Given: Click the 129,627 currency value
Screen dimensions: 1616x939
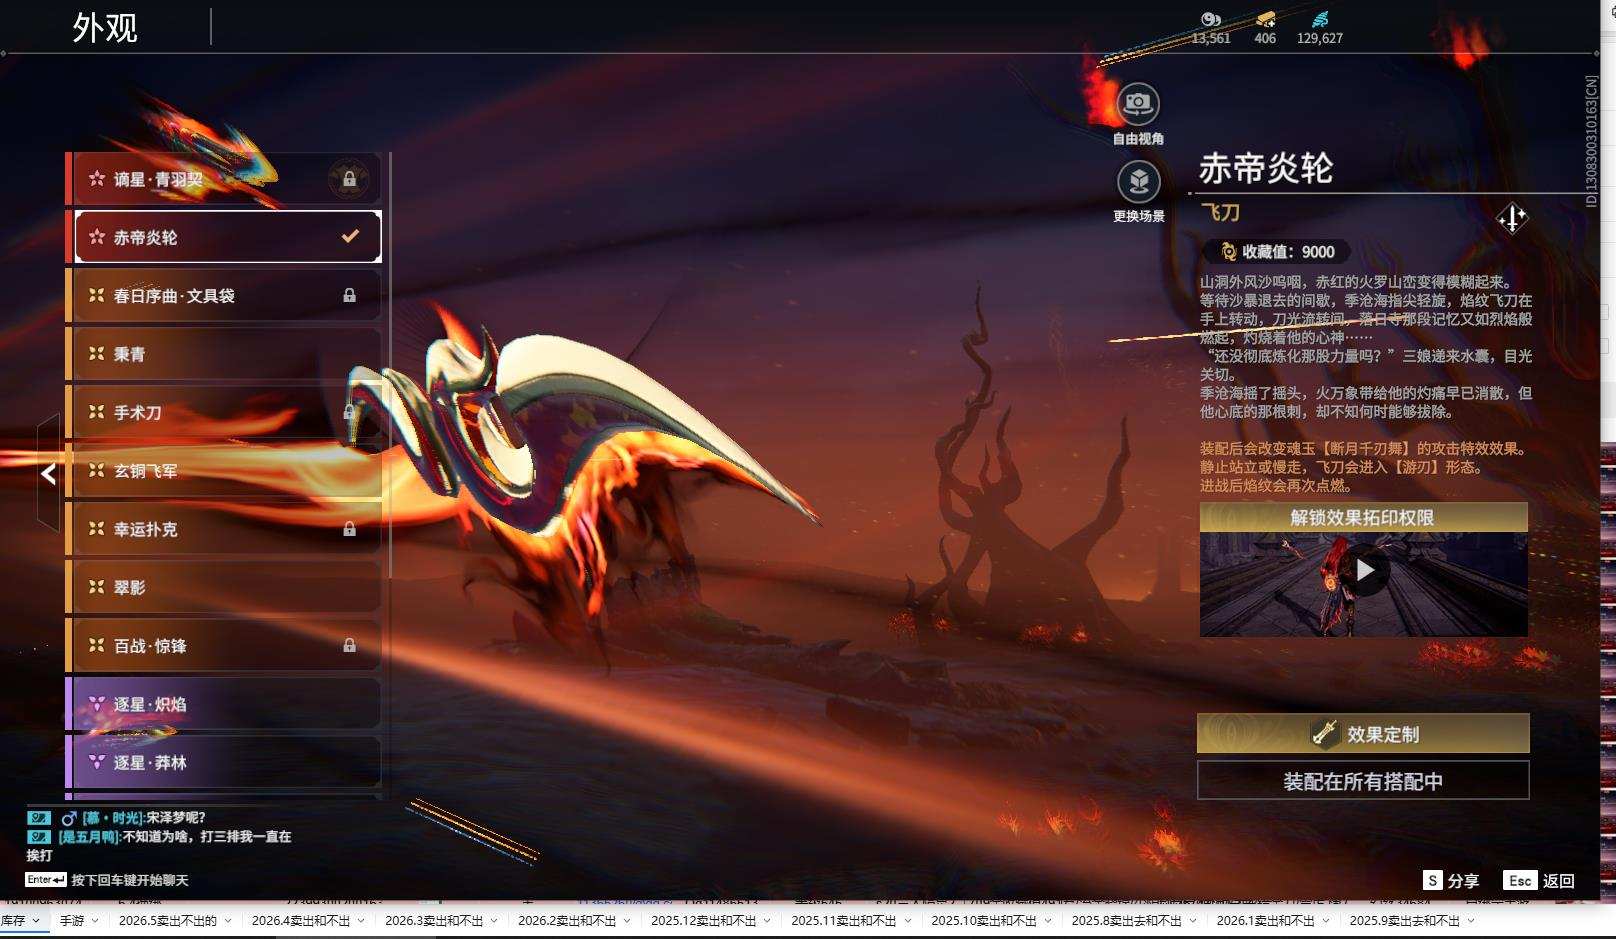Looking at the screenshot, I should click(1320, 38).
